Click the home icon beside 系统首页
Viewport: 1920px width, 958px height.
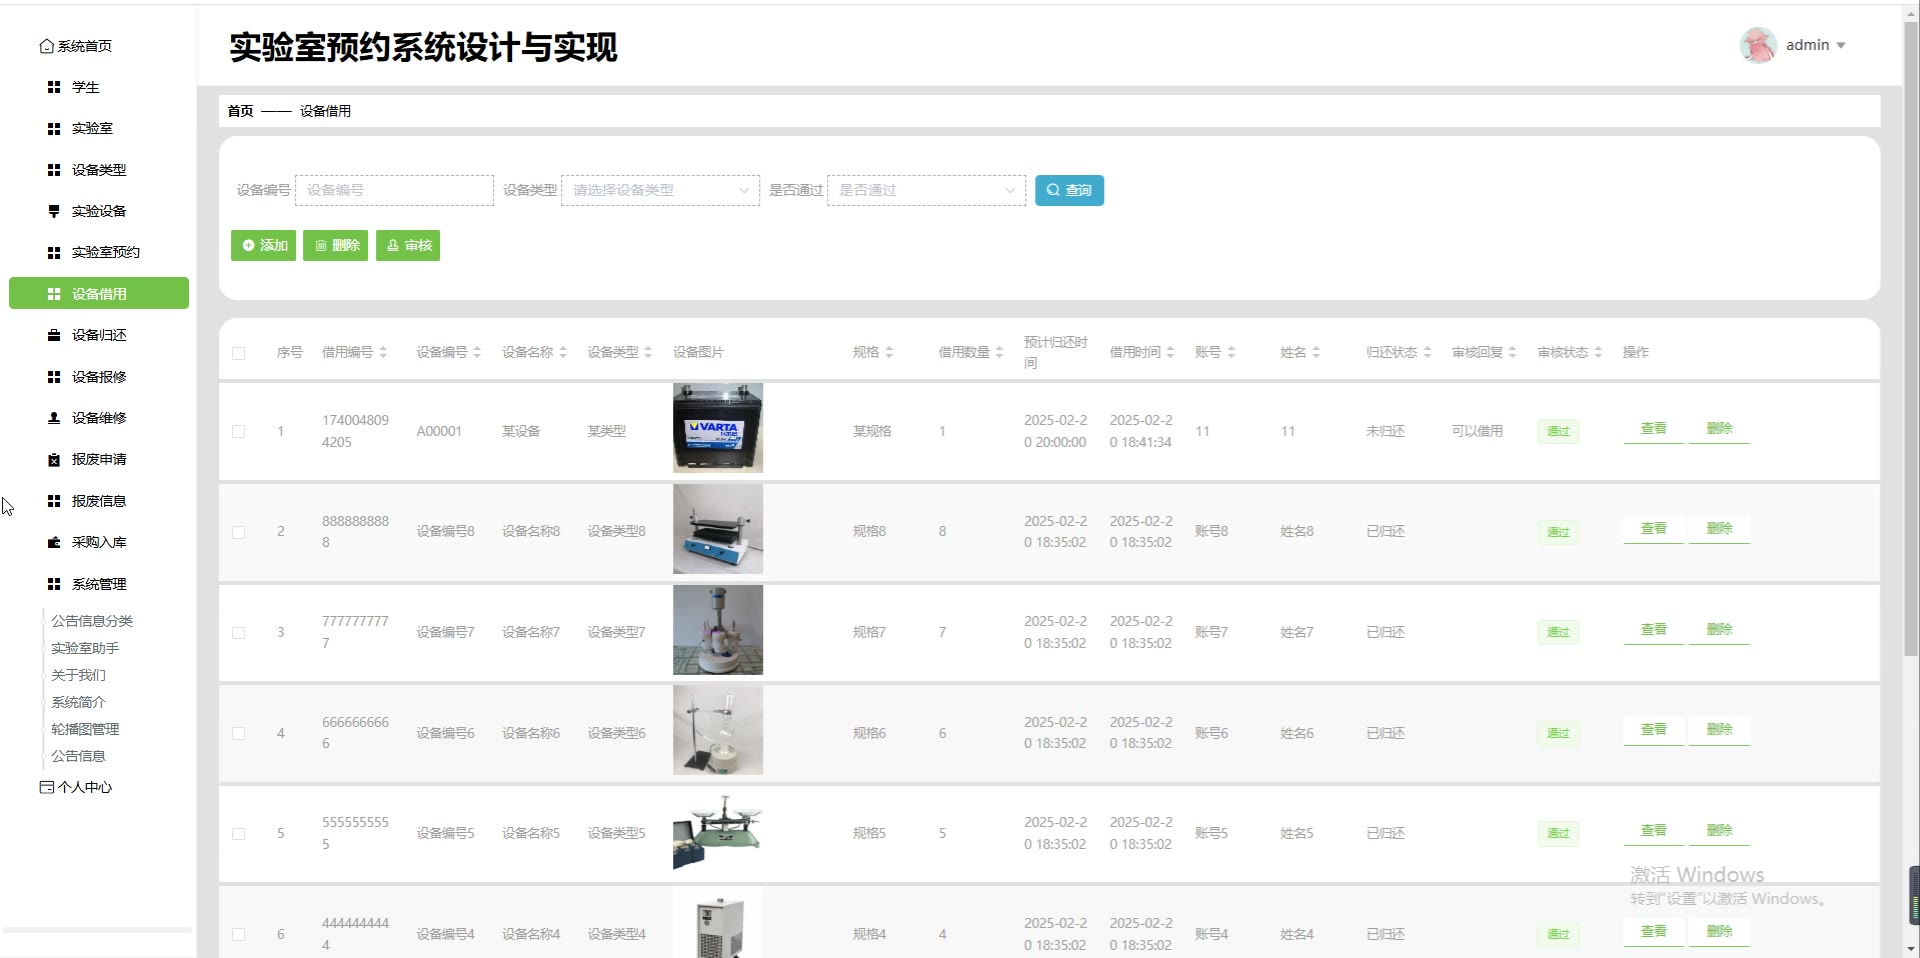[x=46, y=46]
